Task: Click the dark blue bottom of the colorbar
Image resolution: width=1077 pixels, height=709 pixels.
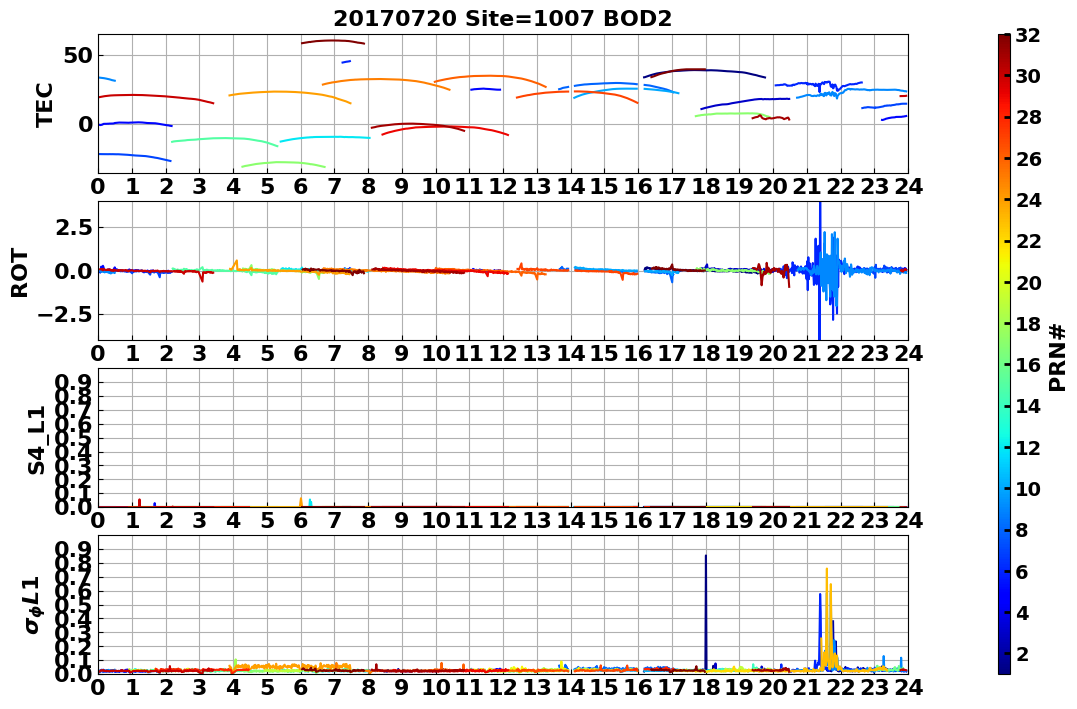Action: pyautogui.click(x=1004, y=666)
